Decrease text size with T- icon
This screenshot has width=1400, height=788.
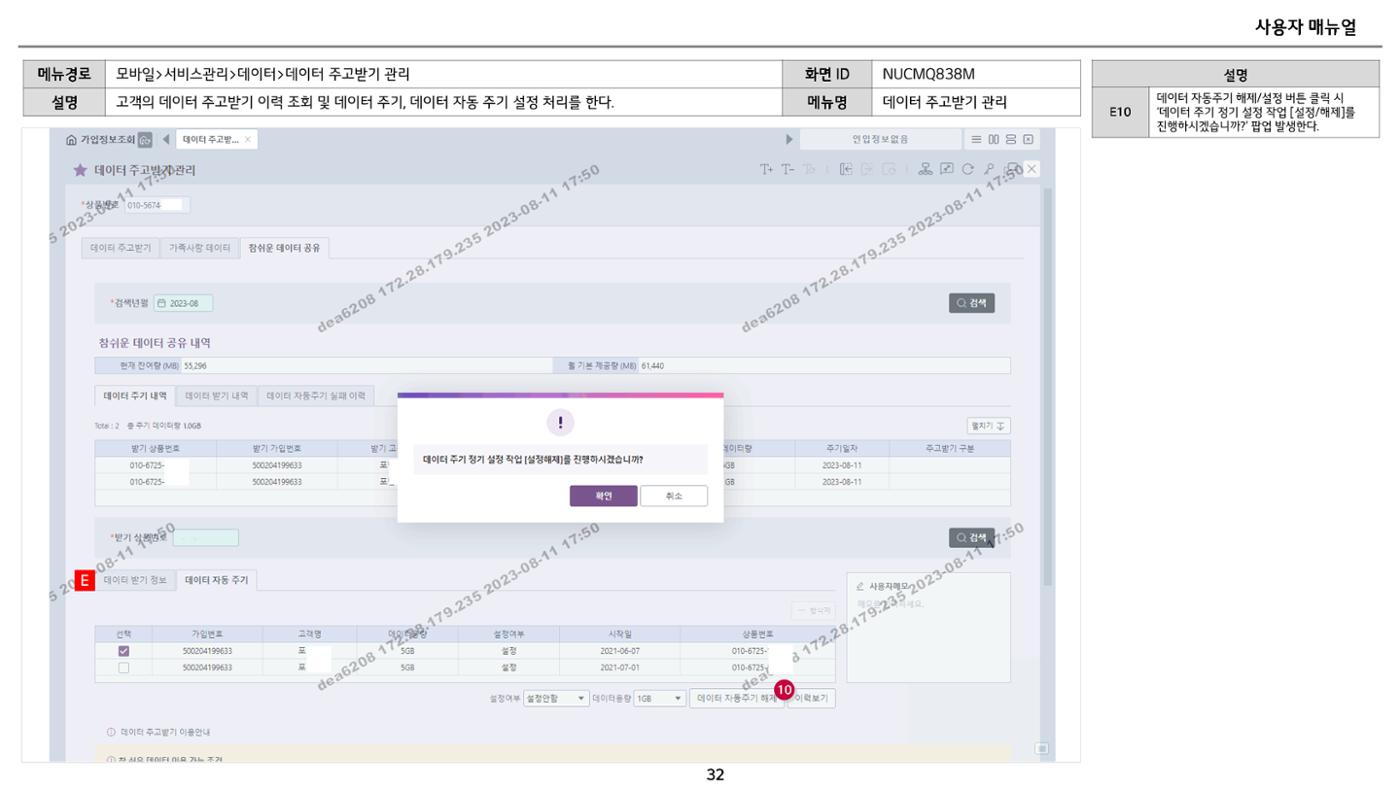point(788,170)
